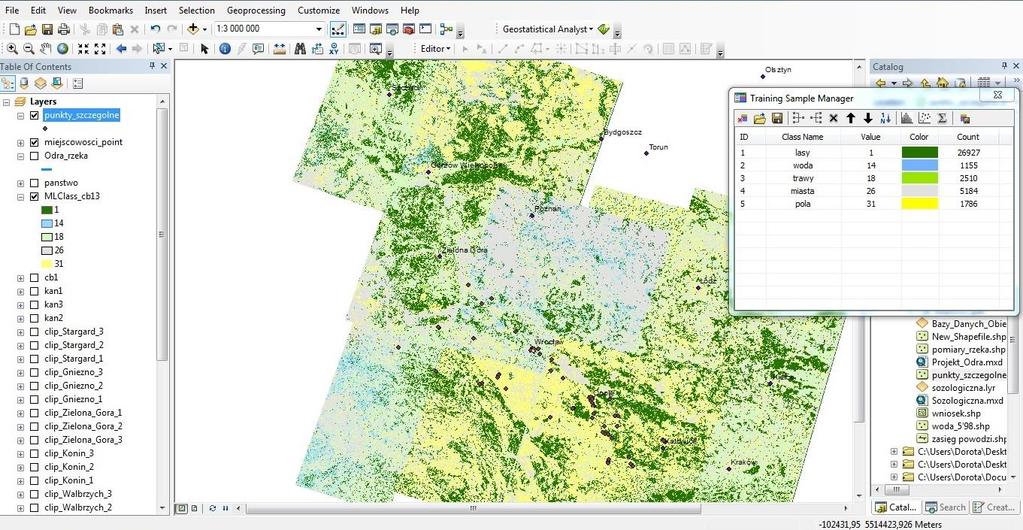Open the Add Data dropdown arrow
This screenshot has width=1023, height=530.
coord(204,29)
